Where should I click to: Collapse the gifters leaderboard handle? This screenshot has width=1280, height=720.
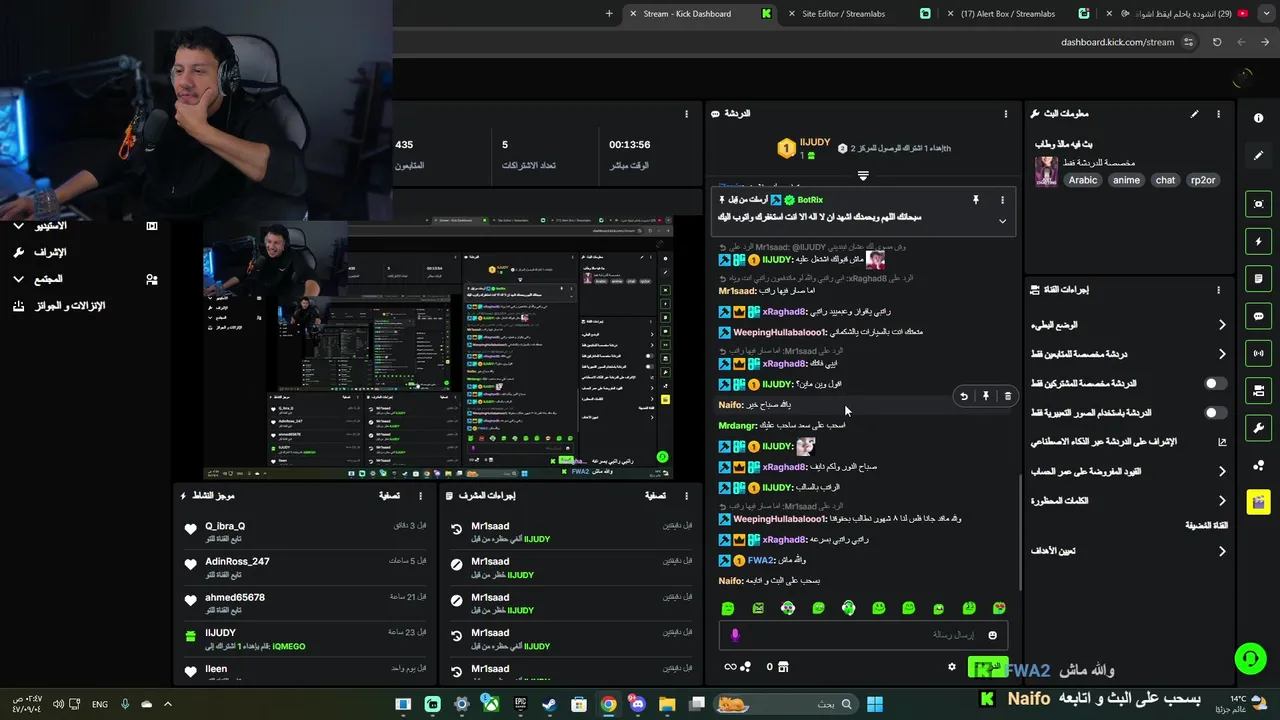click(863, 176)
